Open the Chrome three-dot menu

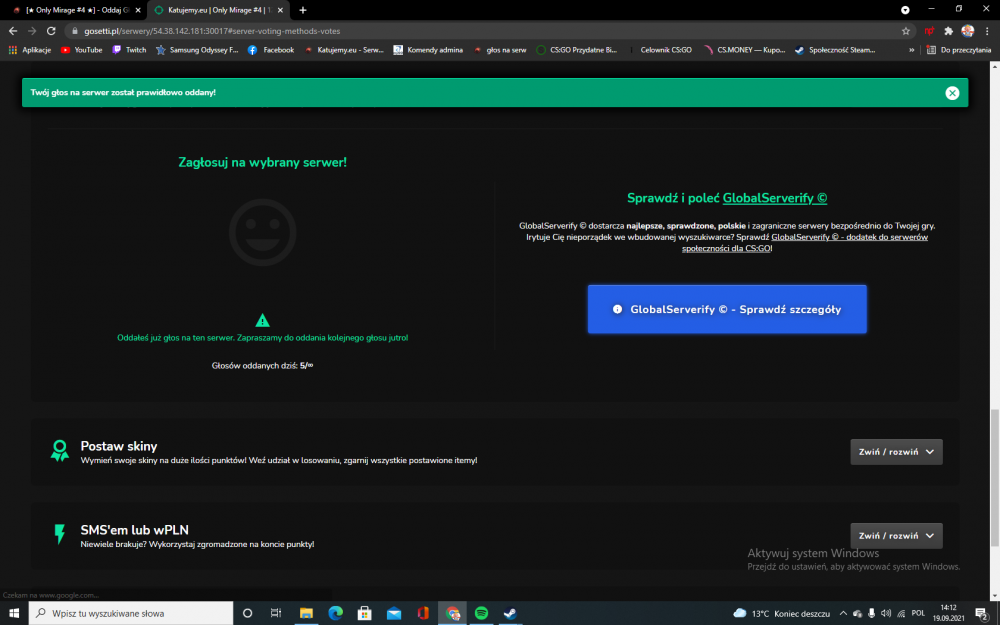coord(987,31)
